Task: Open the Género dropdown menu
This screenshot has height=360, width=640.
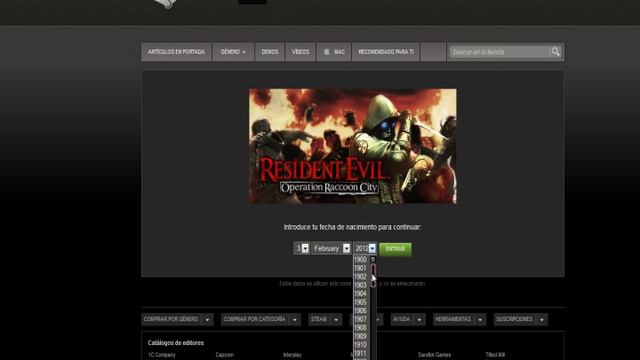Action: (x=233, y=52)
